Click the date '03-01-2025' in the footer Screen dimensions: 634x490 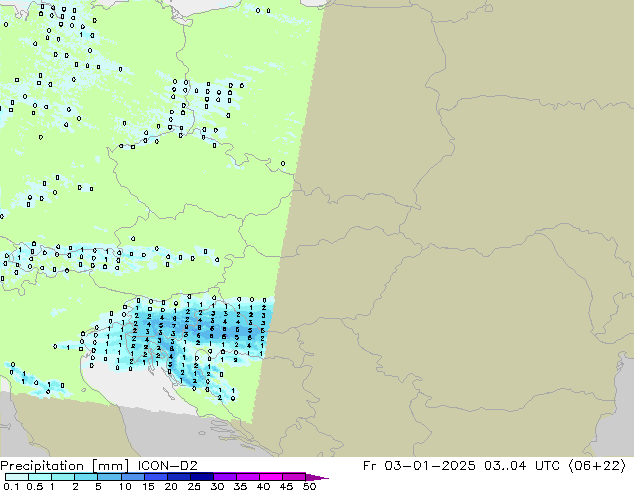[430, 466]
